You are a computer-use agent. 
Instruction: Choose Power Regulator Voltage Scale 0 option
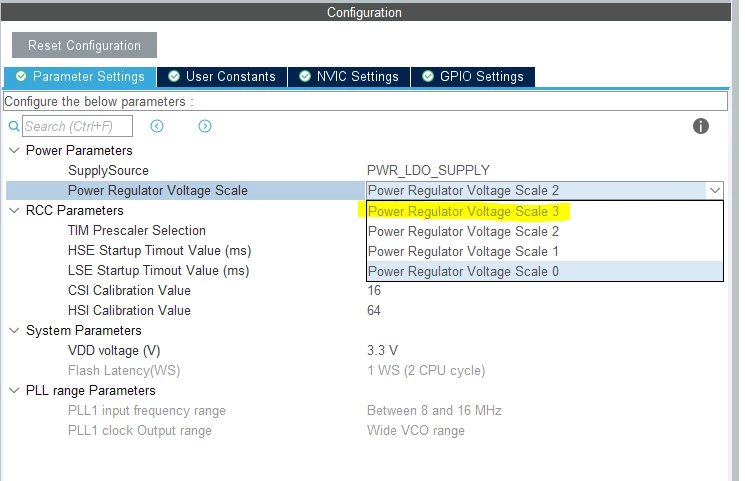pyautogui.click(x=544, y=271)
